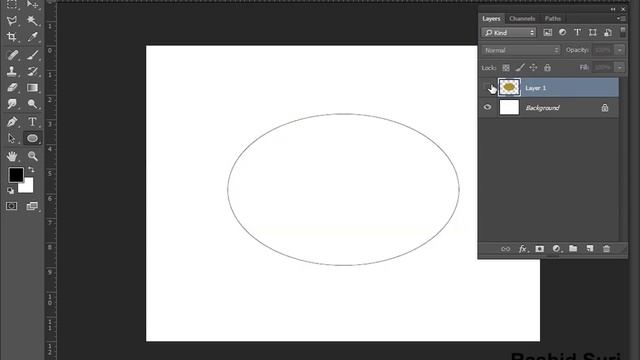Lock image pixels
640x360 pixels.
(520, 68)
